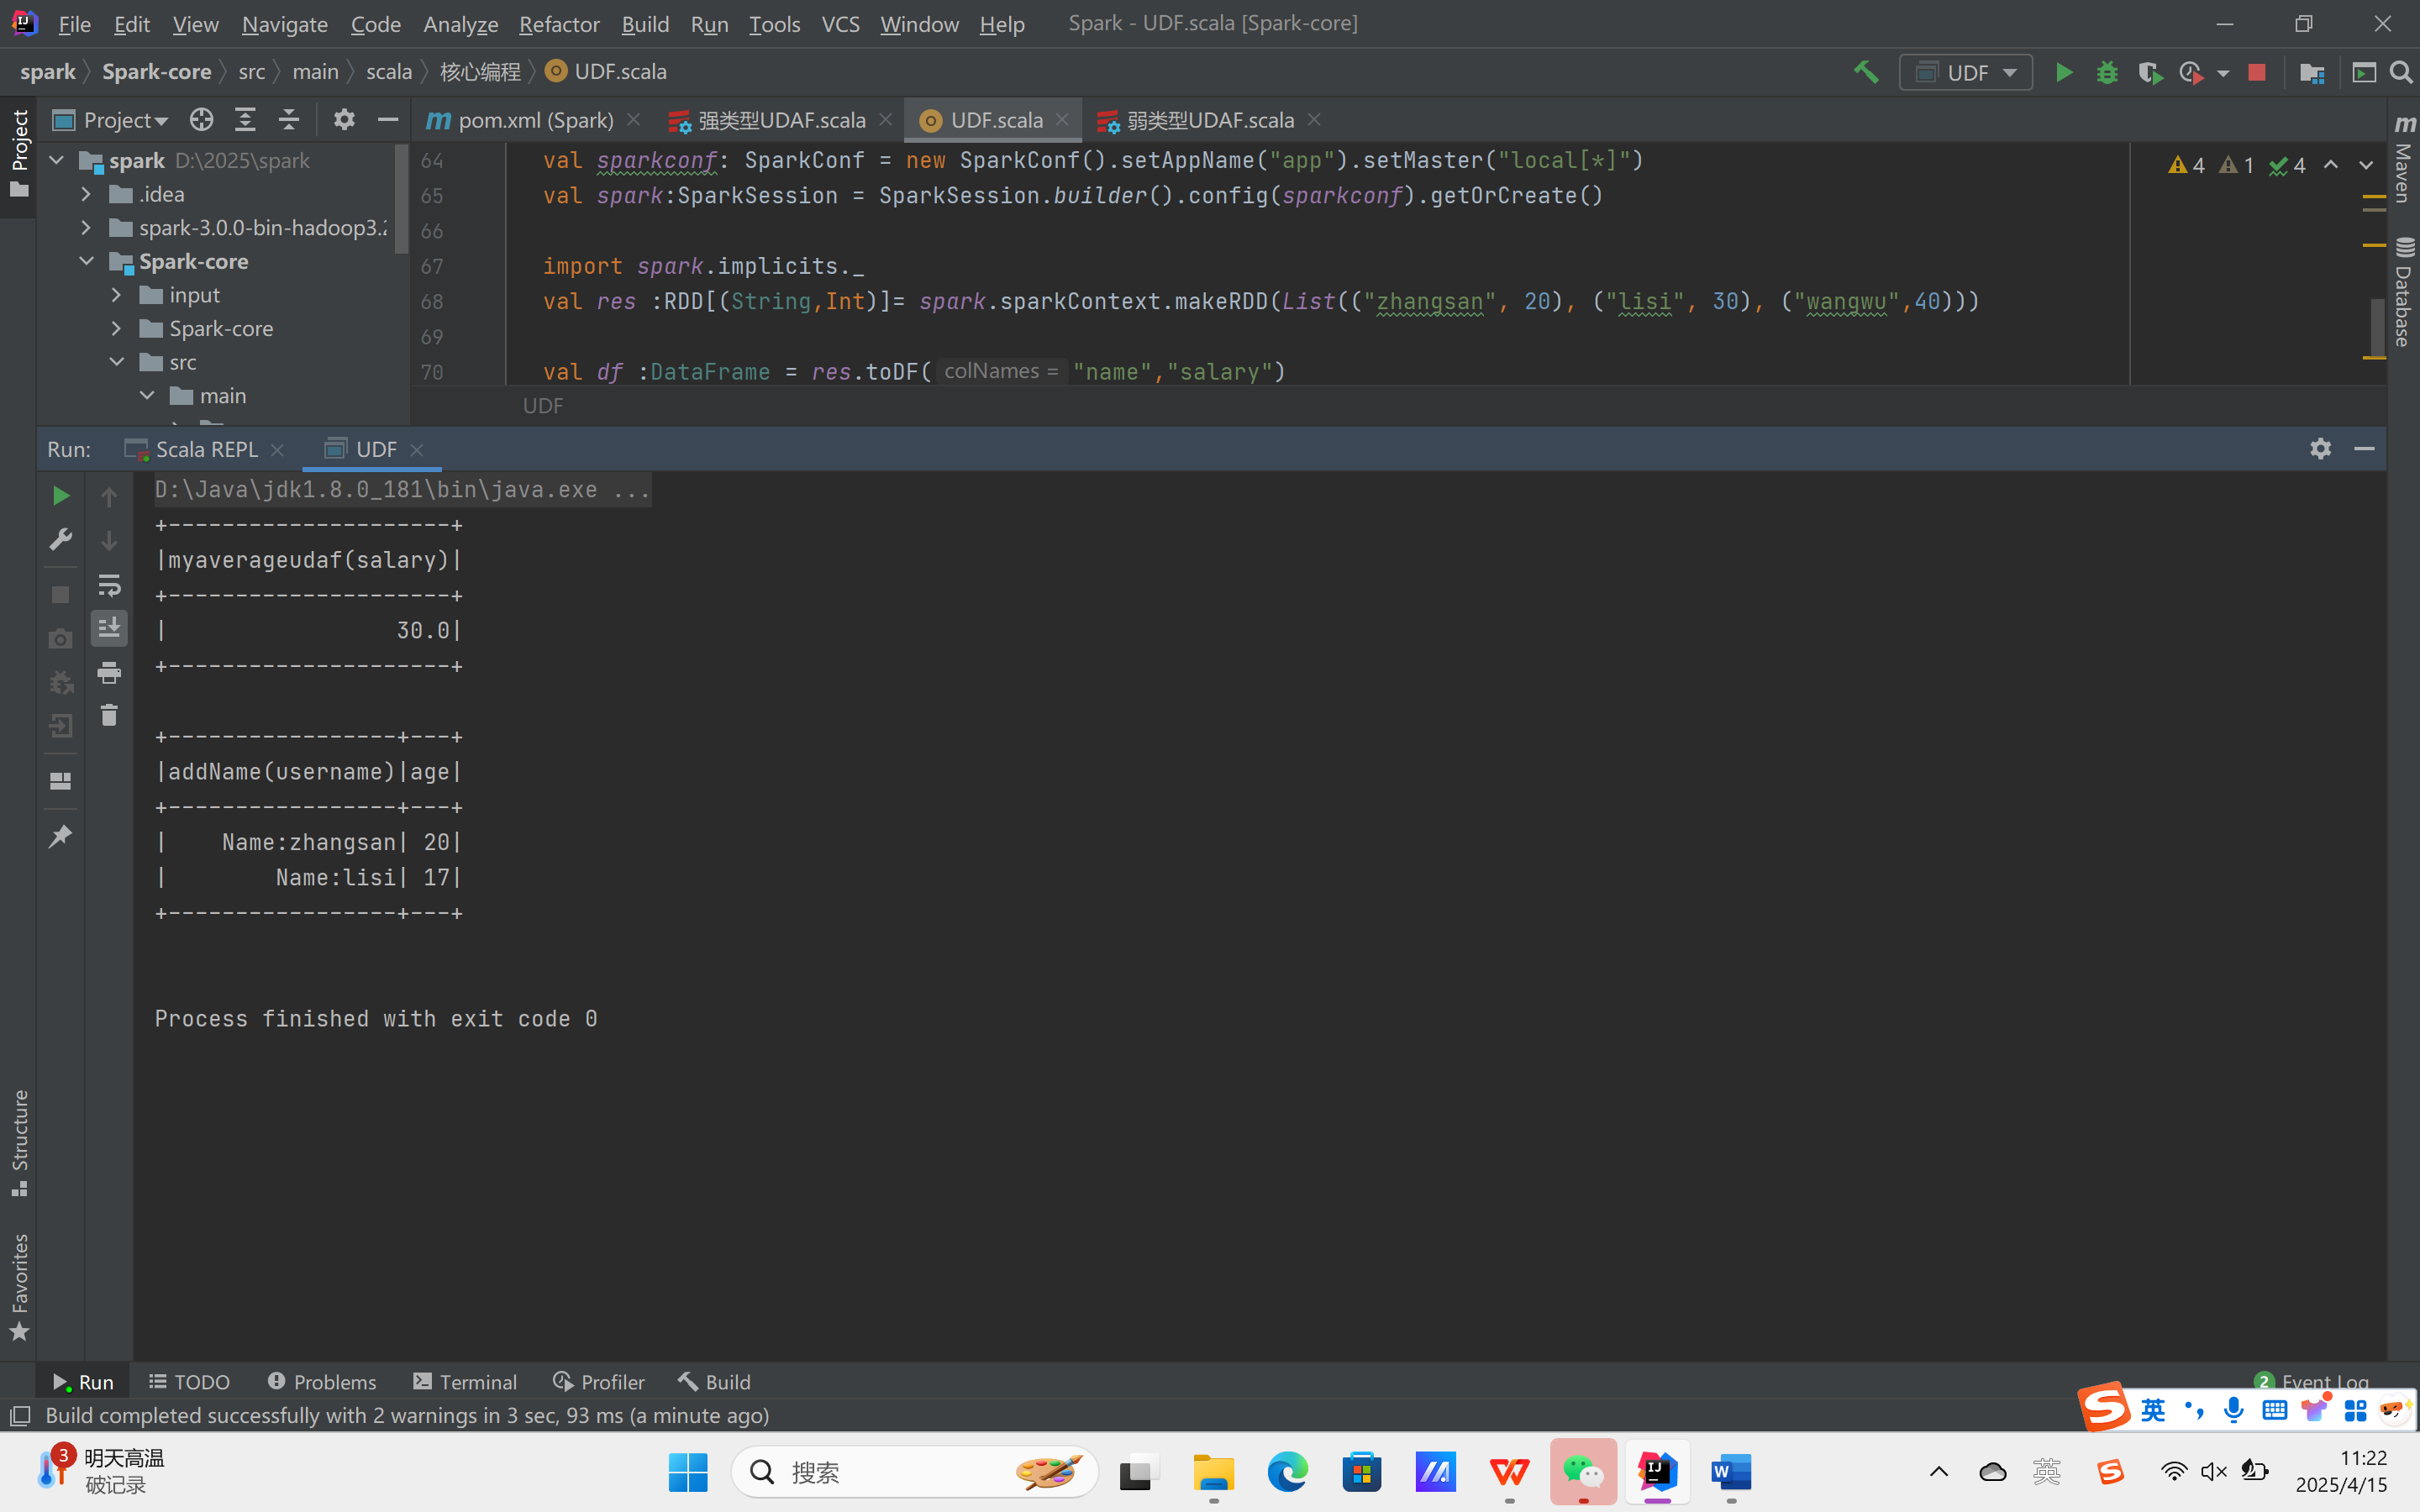The image size is (2420, 1512).
Task: Toggle soft-wrap in the run console
Action: pyautogui.click(x=109, y=585)
